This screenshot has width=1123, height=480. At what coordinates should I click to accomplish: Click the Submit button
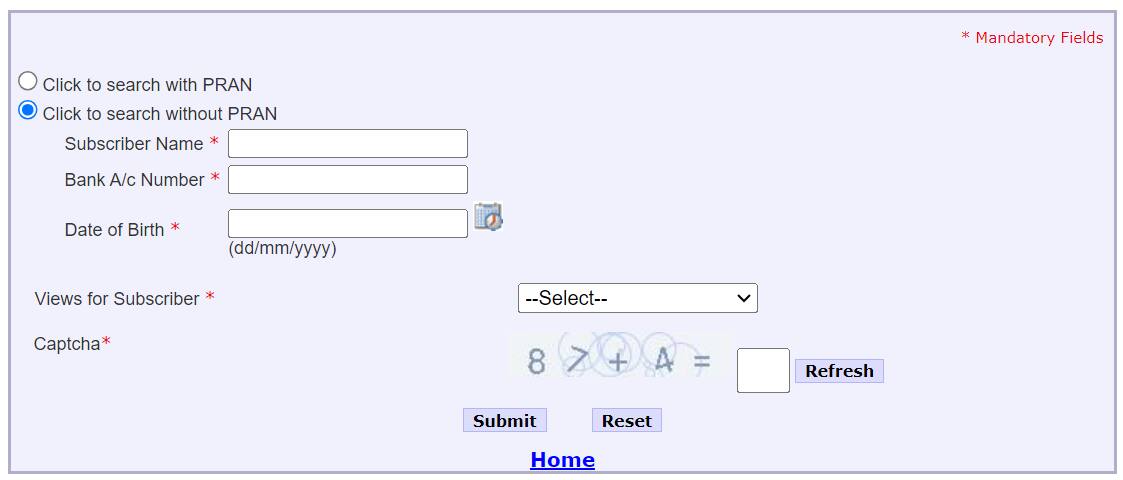point(504,421)
